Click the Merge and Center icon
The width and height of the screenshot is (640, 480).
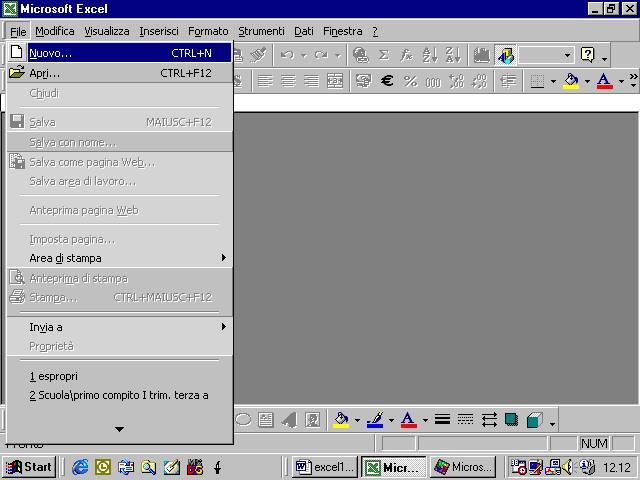[x=335, y=81]
